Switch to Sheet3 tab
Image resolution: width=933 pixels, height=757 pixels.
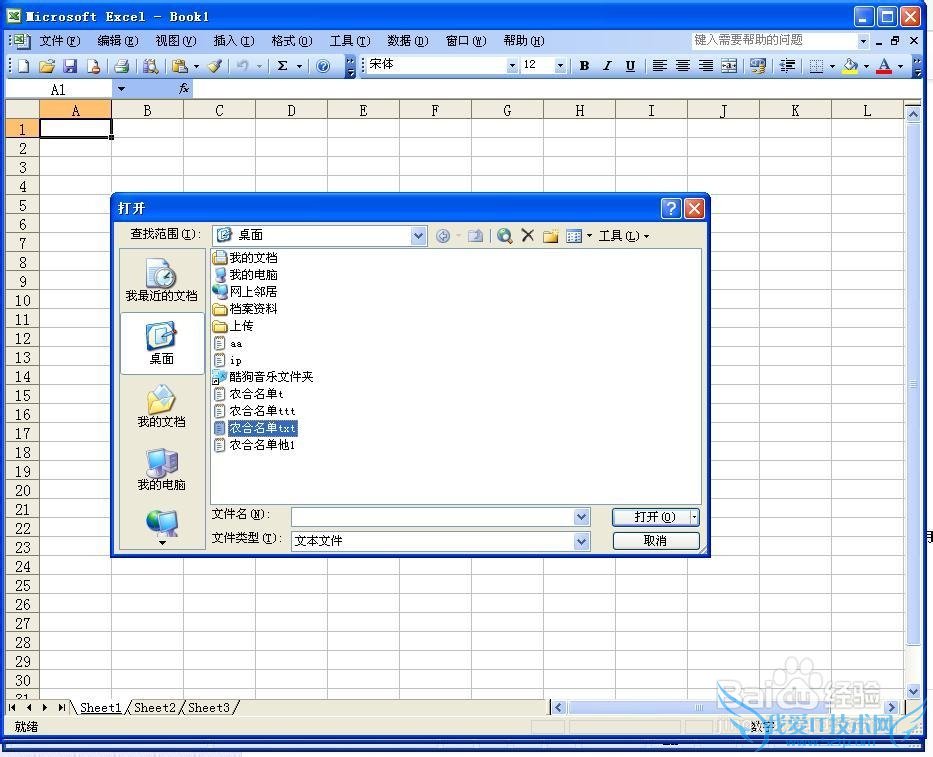click(x=209, y=708)
